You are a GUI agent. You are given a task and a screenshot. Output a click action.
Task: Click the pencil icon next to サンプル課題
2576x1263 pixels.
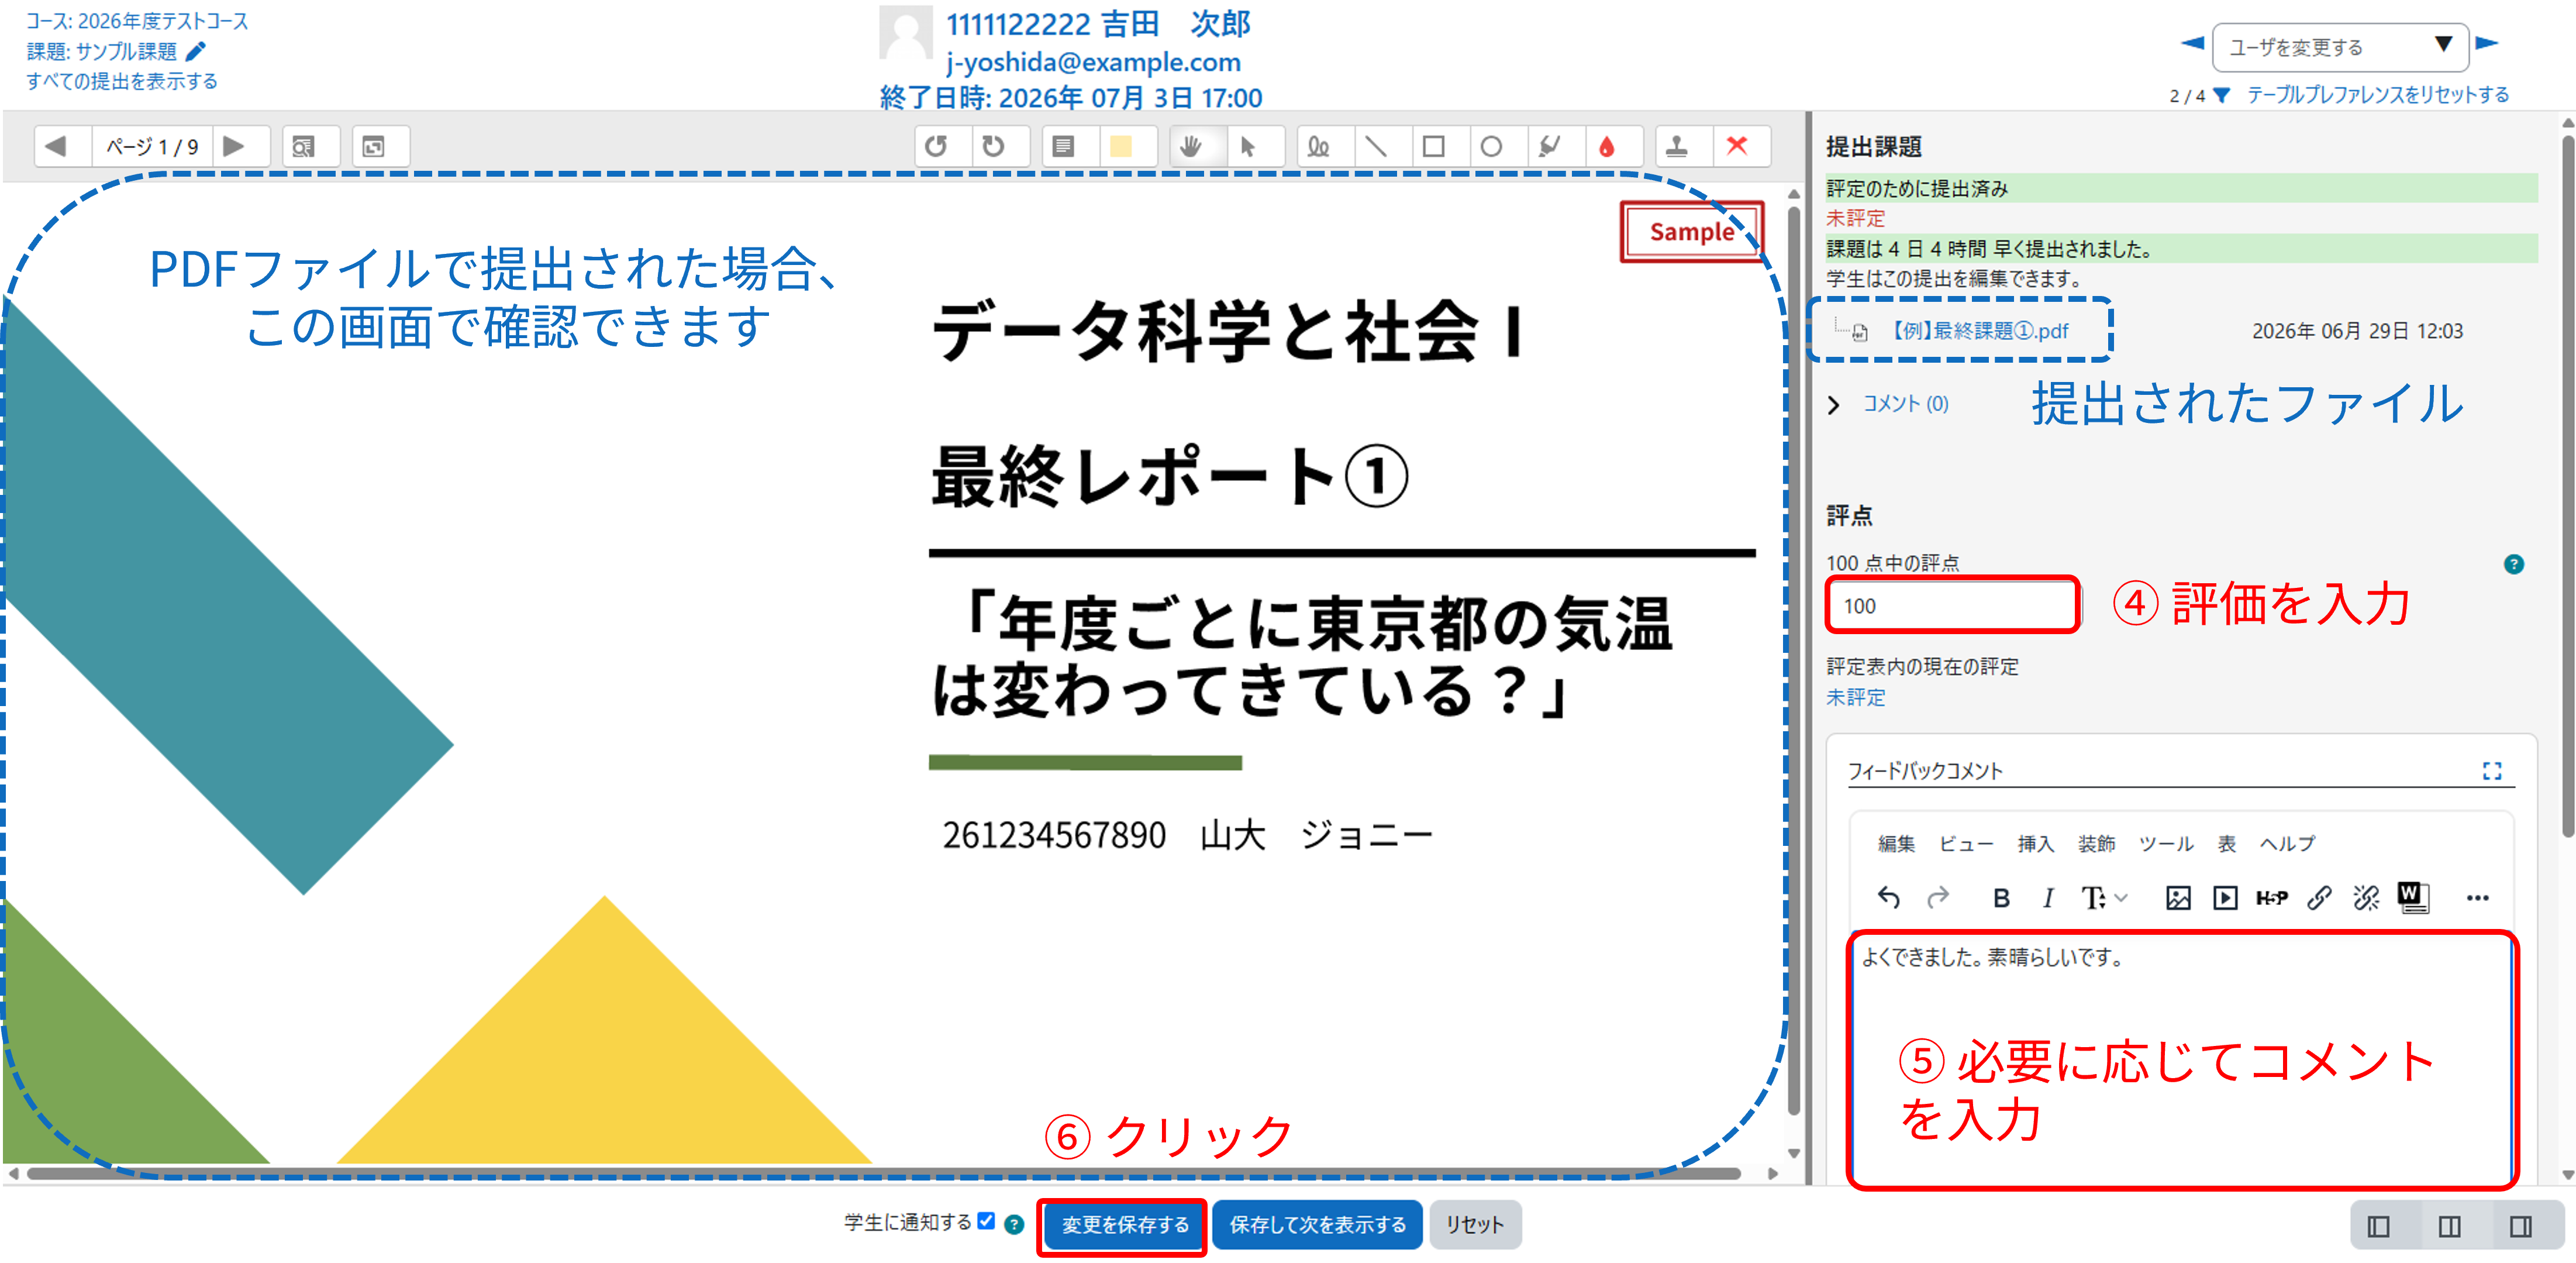coord(196,51)
